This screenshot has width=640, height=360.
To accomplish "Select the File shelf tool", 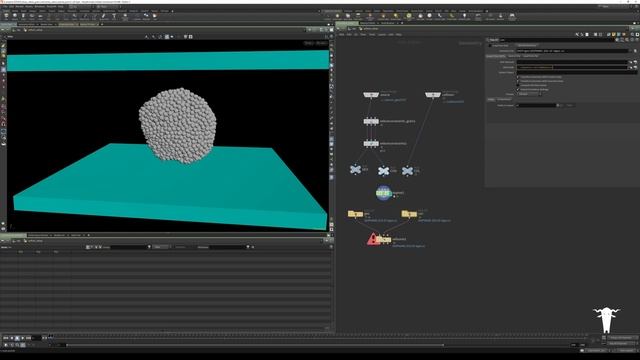I will point(155,16).
